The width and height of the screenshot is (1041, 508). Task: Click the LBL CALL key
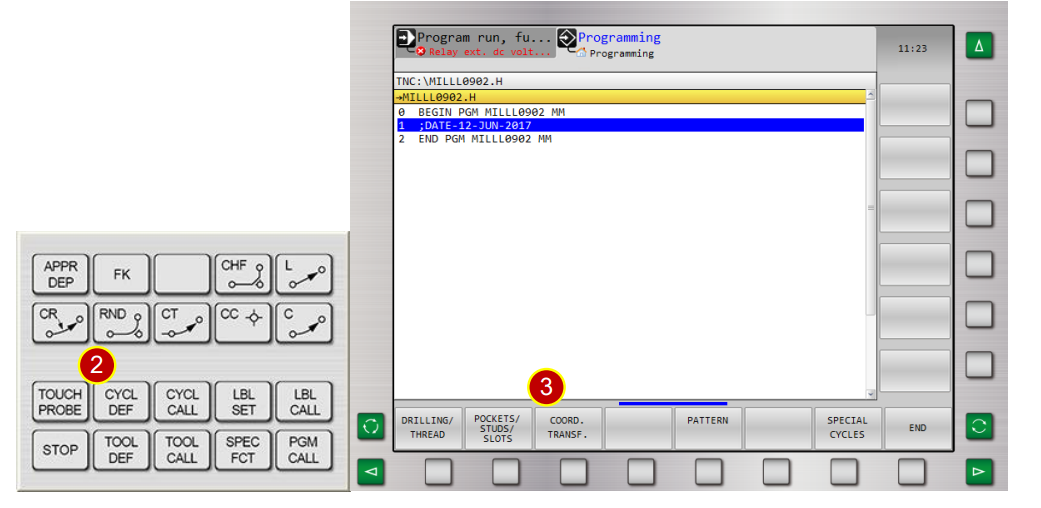(304, 402)
